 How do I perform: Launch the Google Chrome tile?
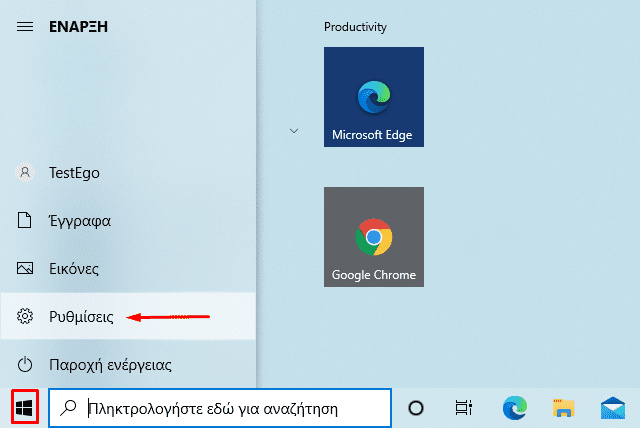pyautogui.click(x=374, y=237)
